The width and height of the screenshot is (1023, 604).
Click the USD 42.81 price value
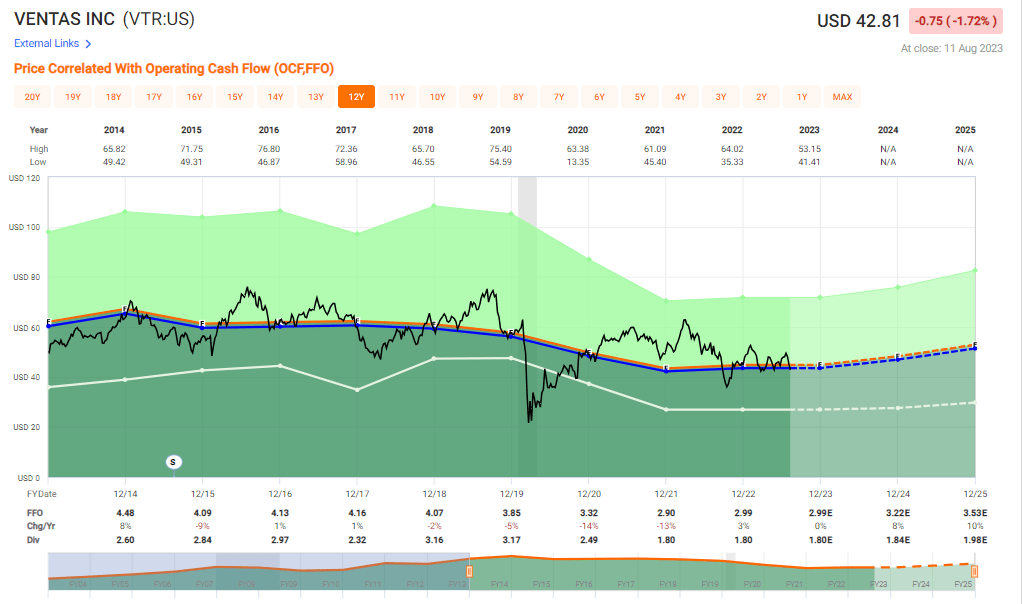coord(859,21)
